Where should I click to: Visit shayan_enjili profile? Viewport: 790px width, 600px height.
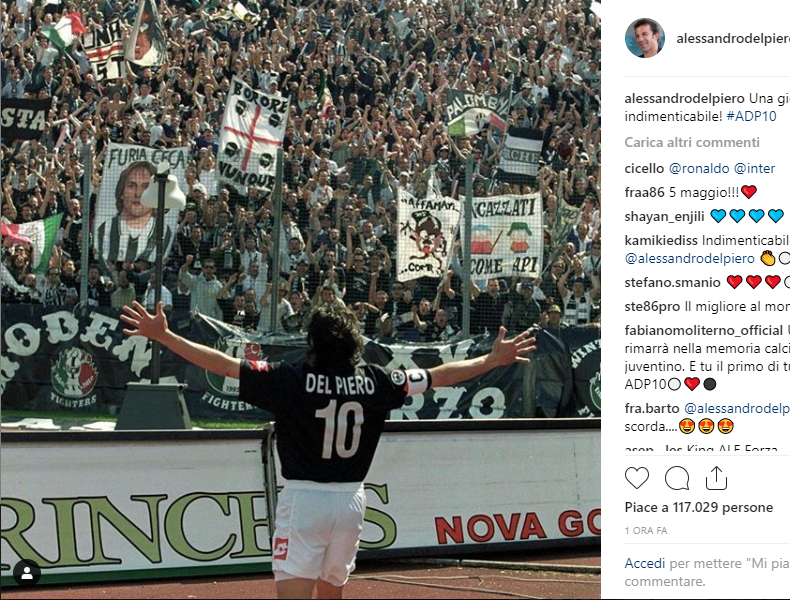(x=664, y=217)
